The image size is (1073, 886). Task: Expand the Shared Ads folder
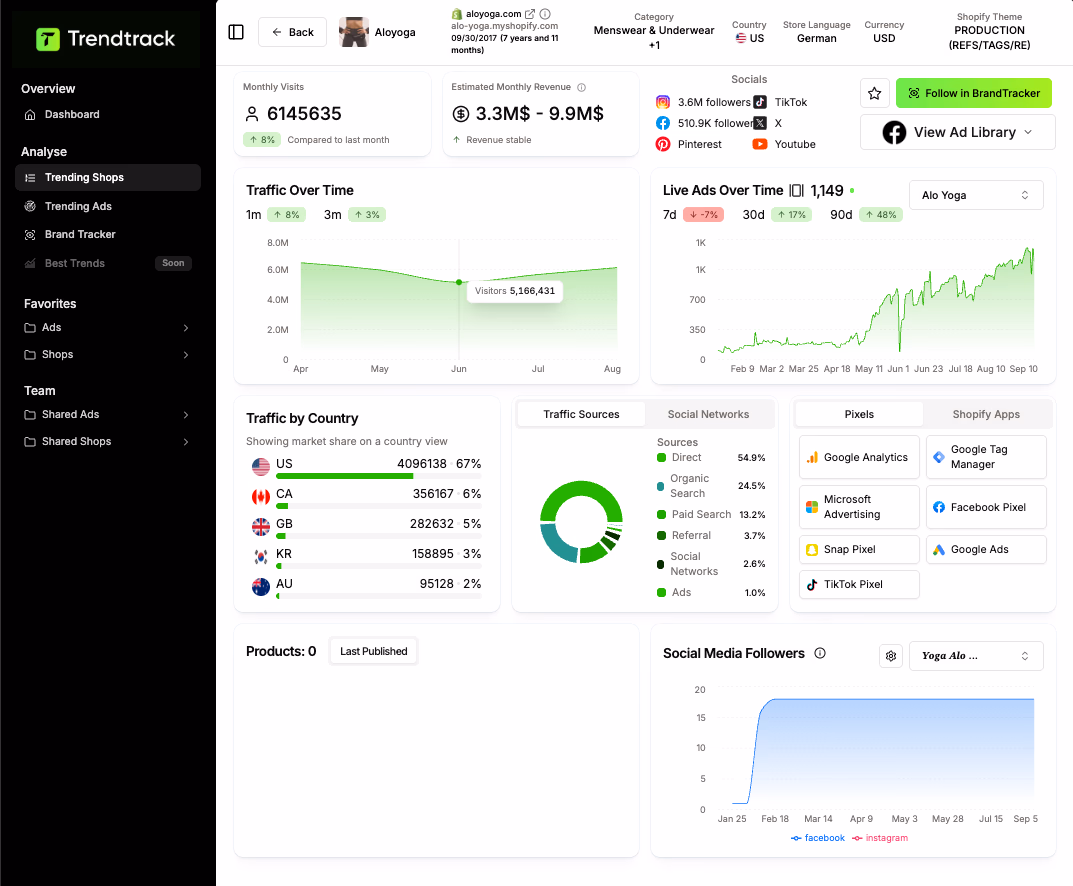point(107,415)
